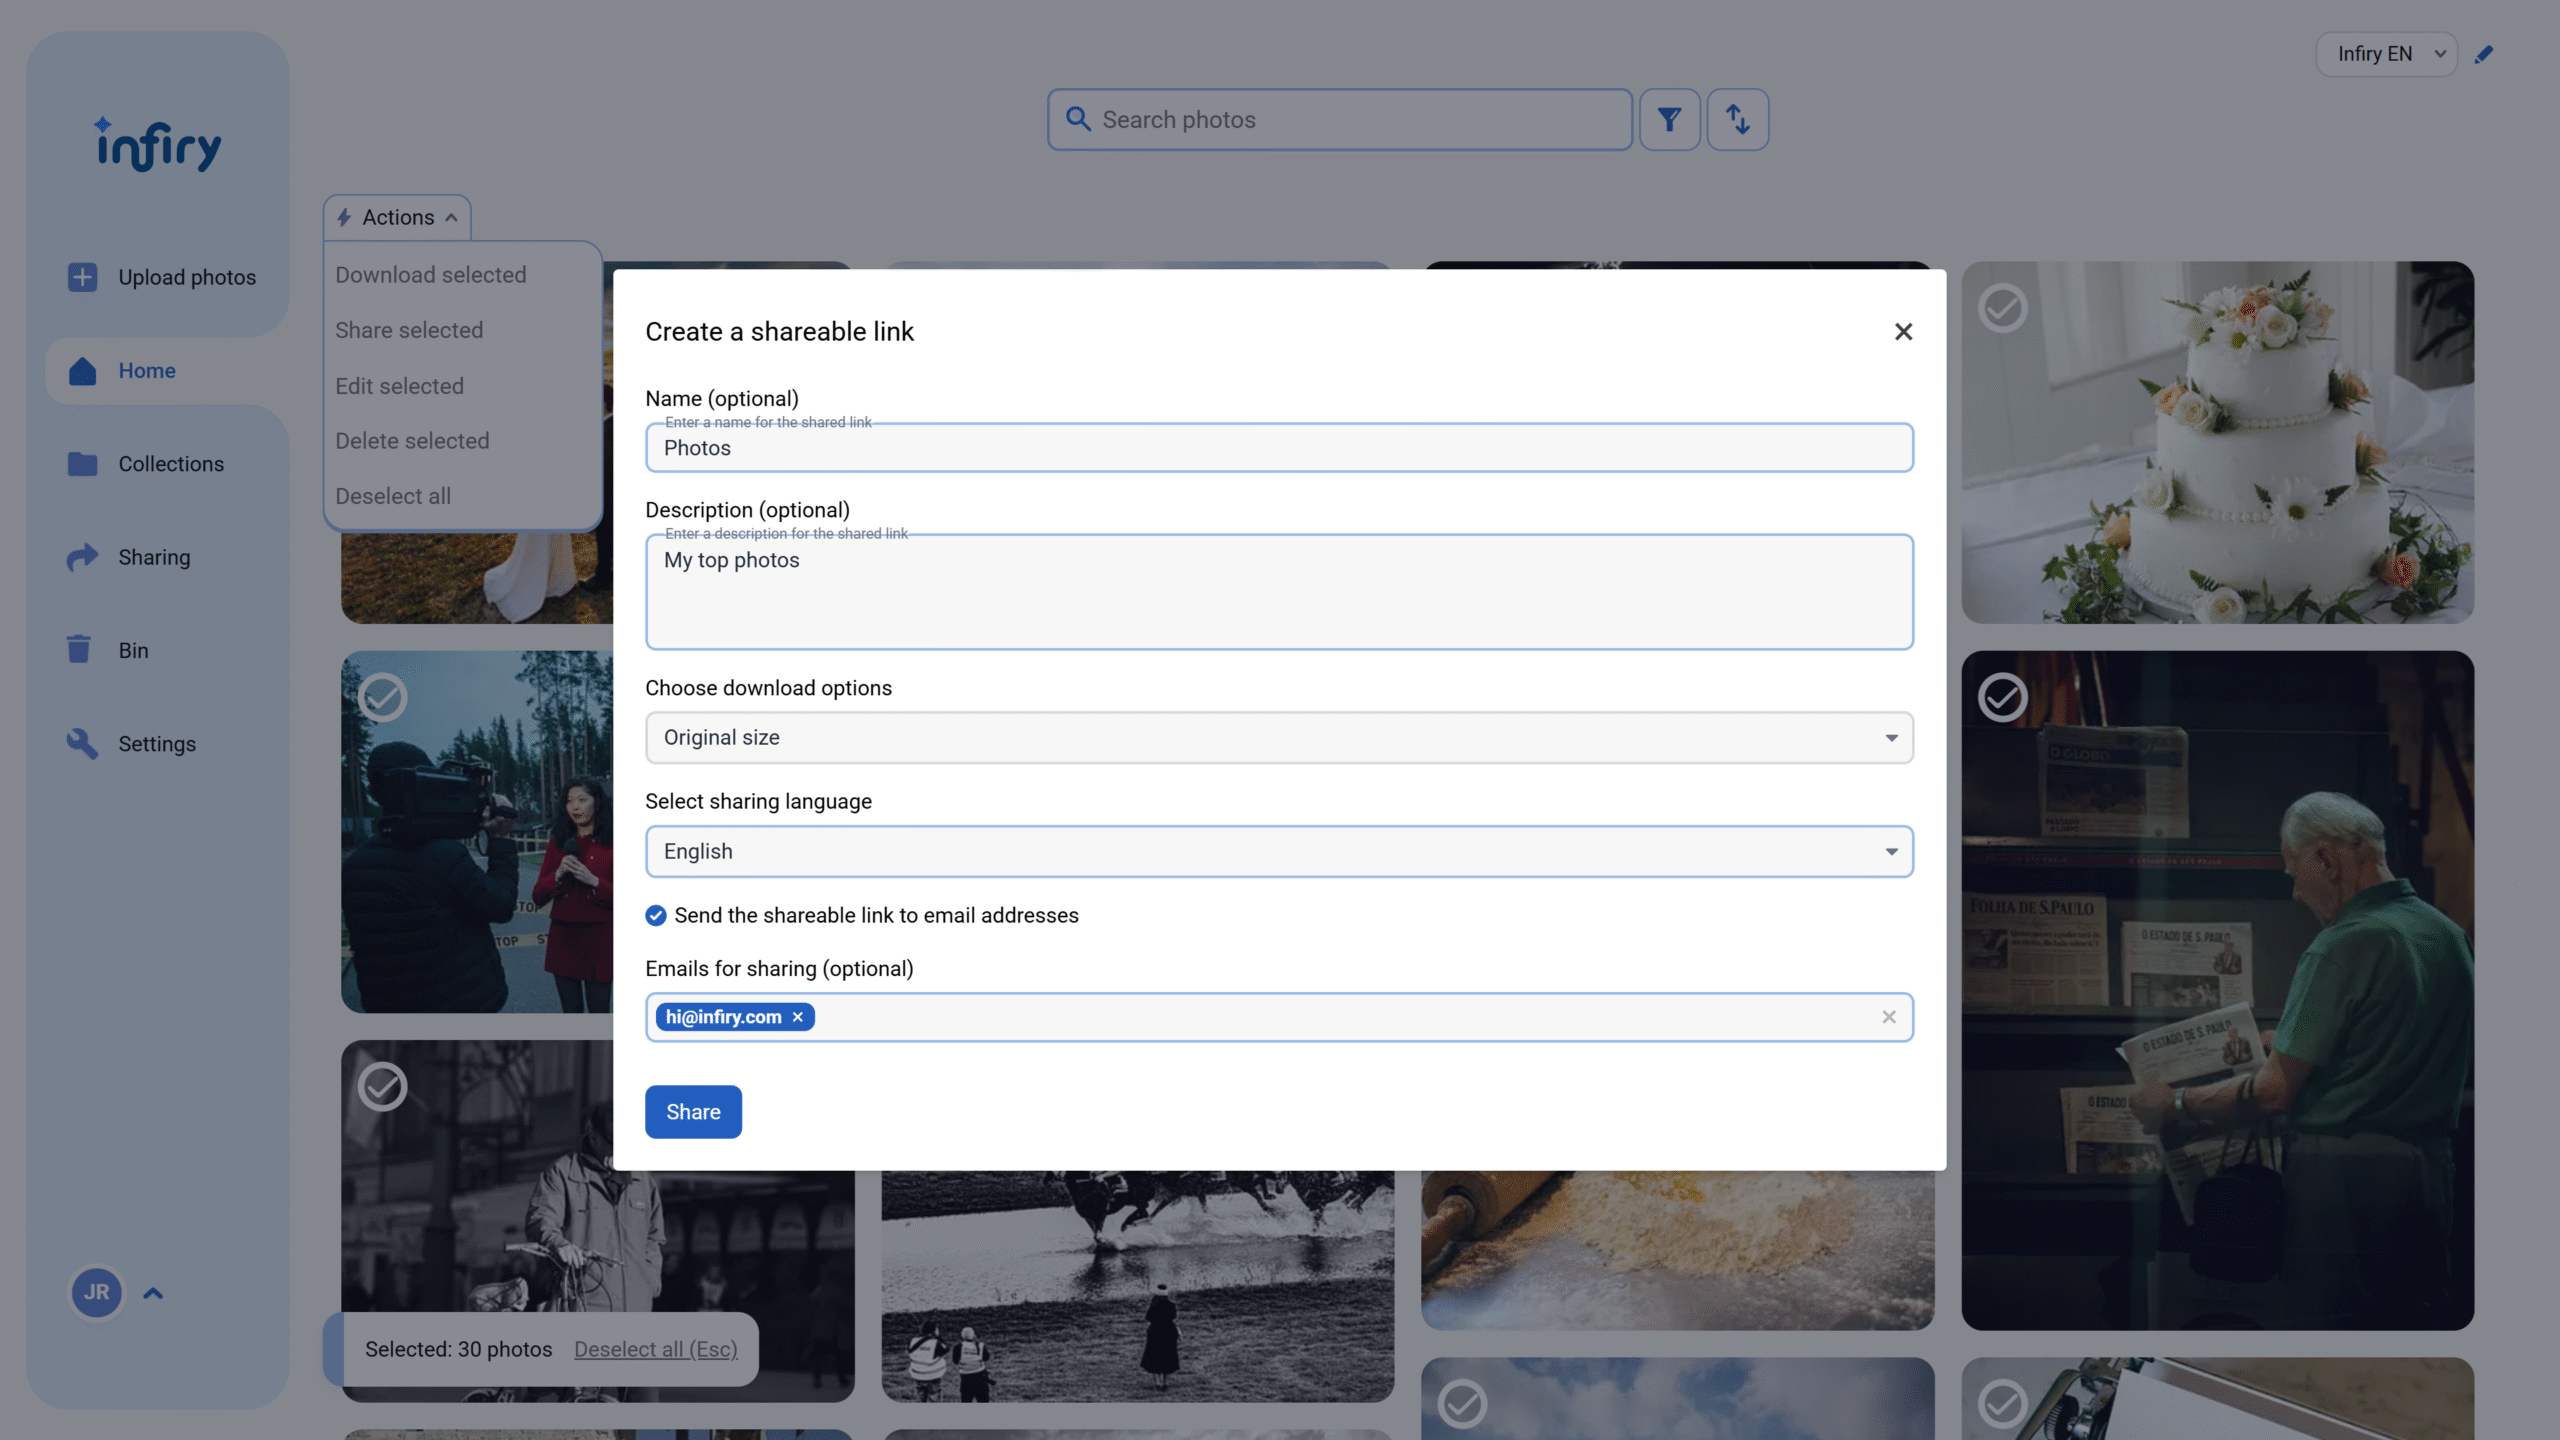This screenshot has width=2560, height=1440.
Task: Clear all emails in sharing field
Action: pyautogui.click(x=1888, y=1017)
